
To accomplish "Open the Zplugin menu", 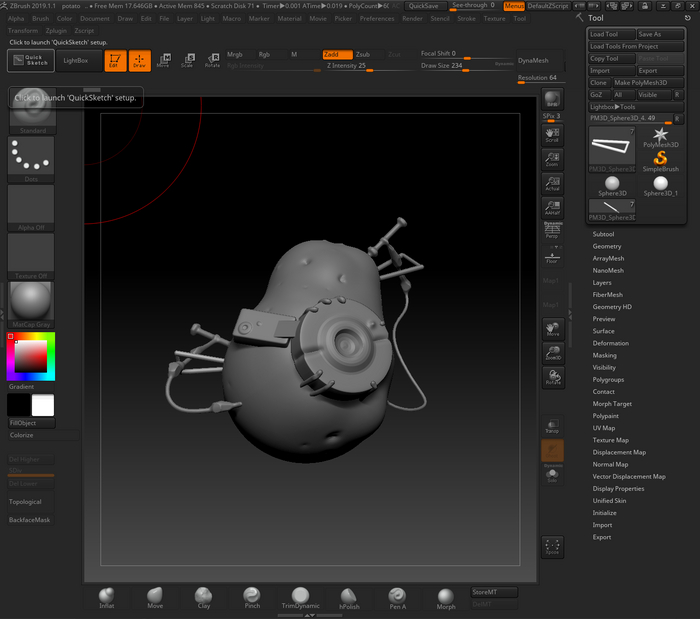I will click(56, 30).
